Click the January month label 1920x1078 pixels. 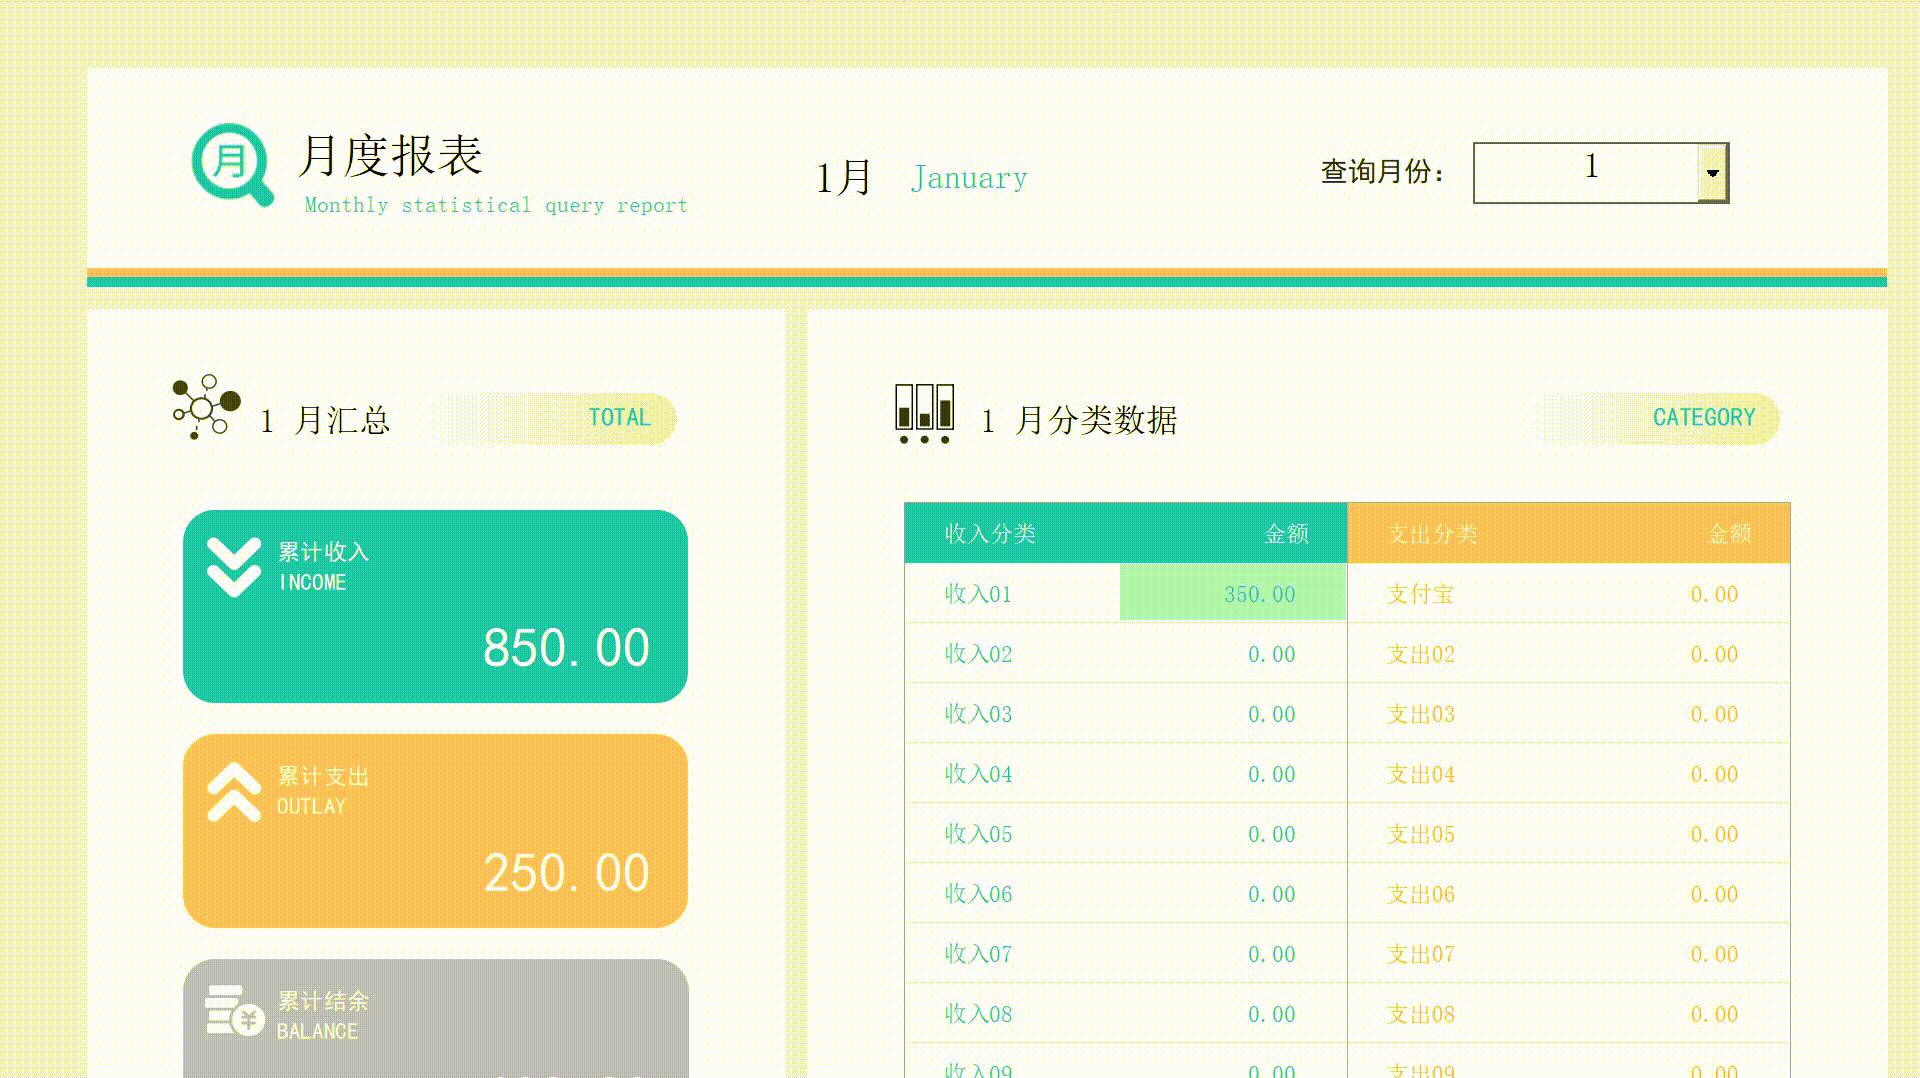tap(969, 178)
